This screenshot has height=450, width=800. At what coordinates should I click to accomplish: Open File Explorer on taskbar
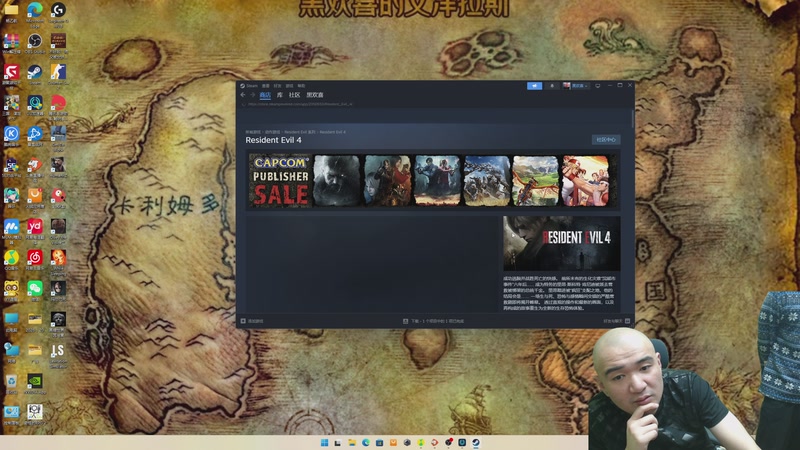(x=352, y=442)
